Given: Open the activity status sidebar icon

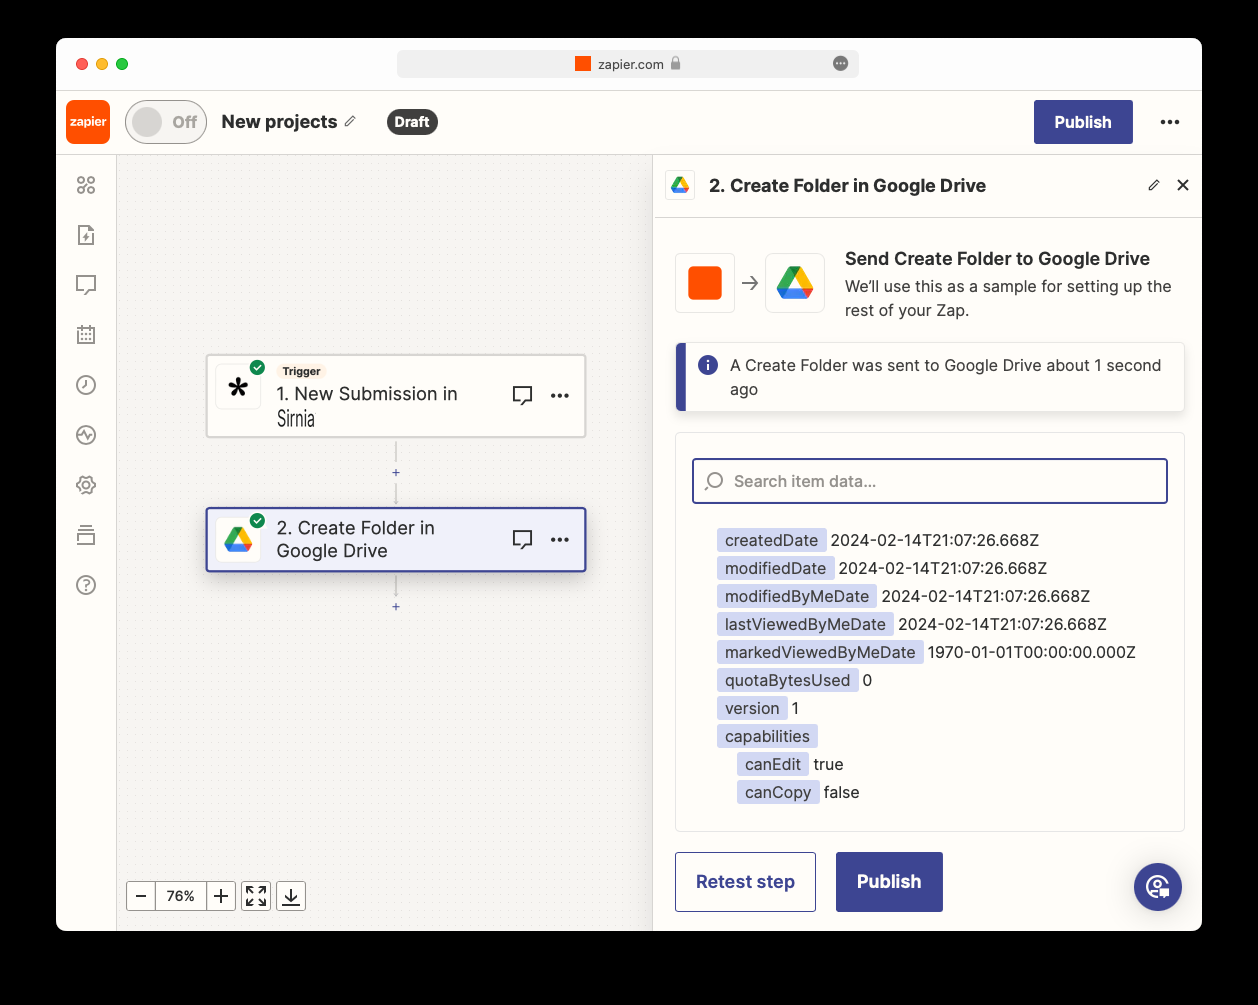Looking at the screenshot, I should (x=86, y=435).
